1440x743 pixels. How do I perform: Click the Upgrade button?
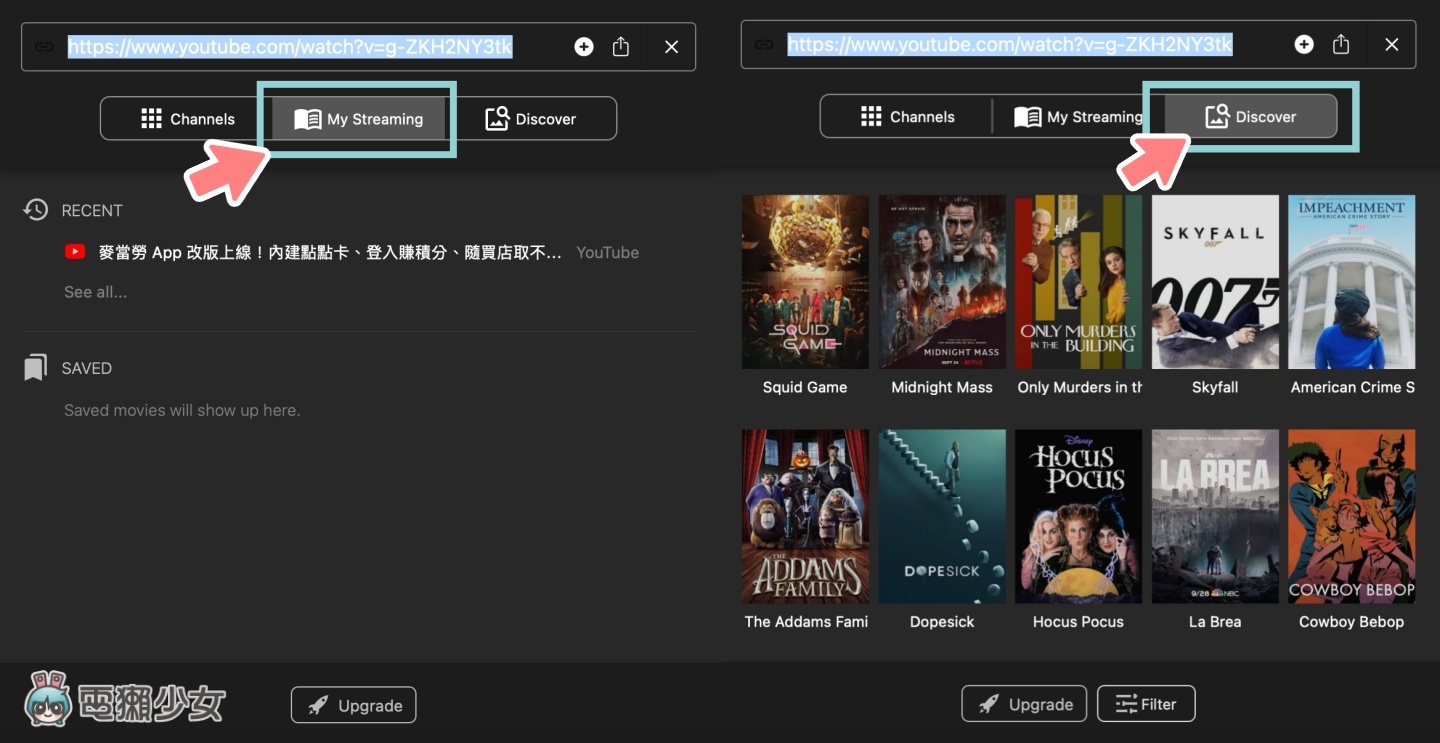coord(353,705)
